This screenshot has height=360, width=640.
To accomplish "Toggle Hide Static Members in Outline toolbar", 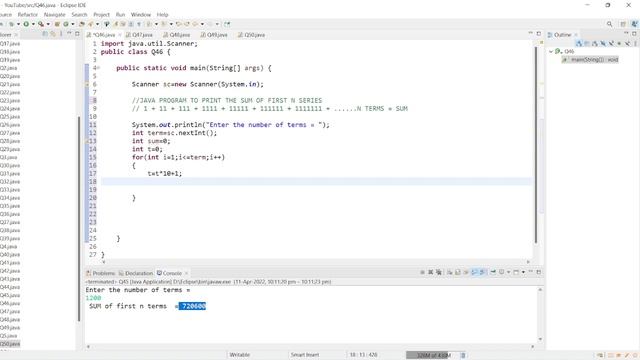I will [611, 43].
